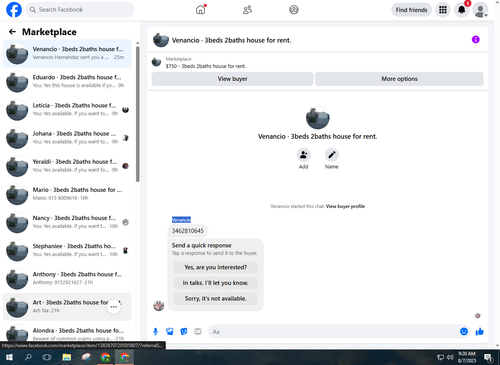Screen dimensions: 500x365
Task: Send quick response 'Sorry, it's not available.'
Action: point(216,299)
